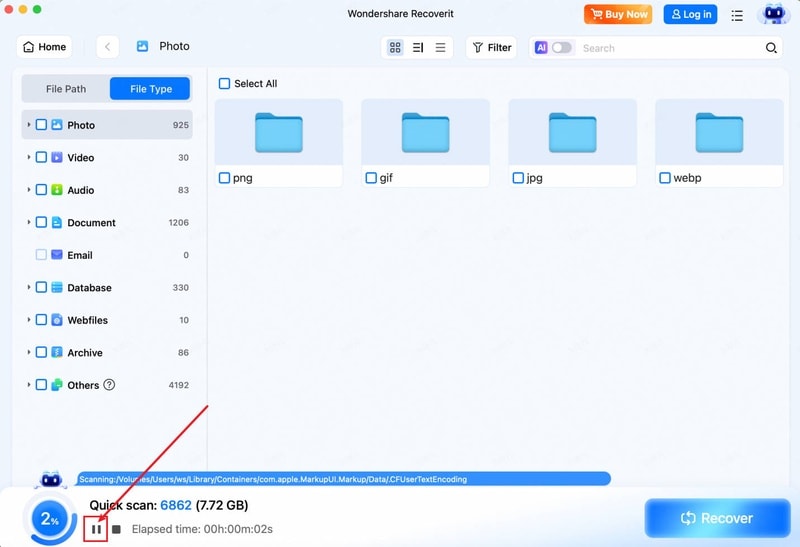Viewport: 800px width, 547px height.
Task: Expand the Photo tree node
Action: (x=29, y=125)
